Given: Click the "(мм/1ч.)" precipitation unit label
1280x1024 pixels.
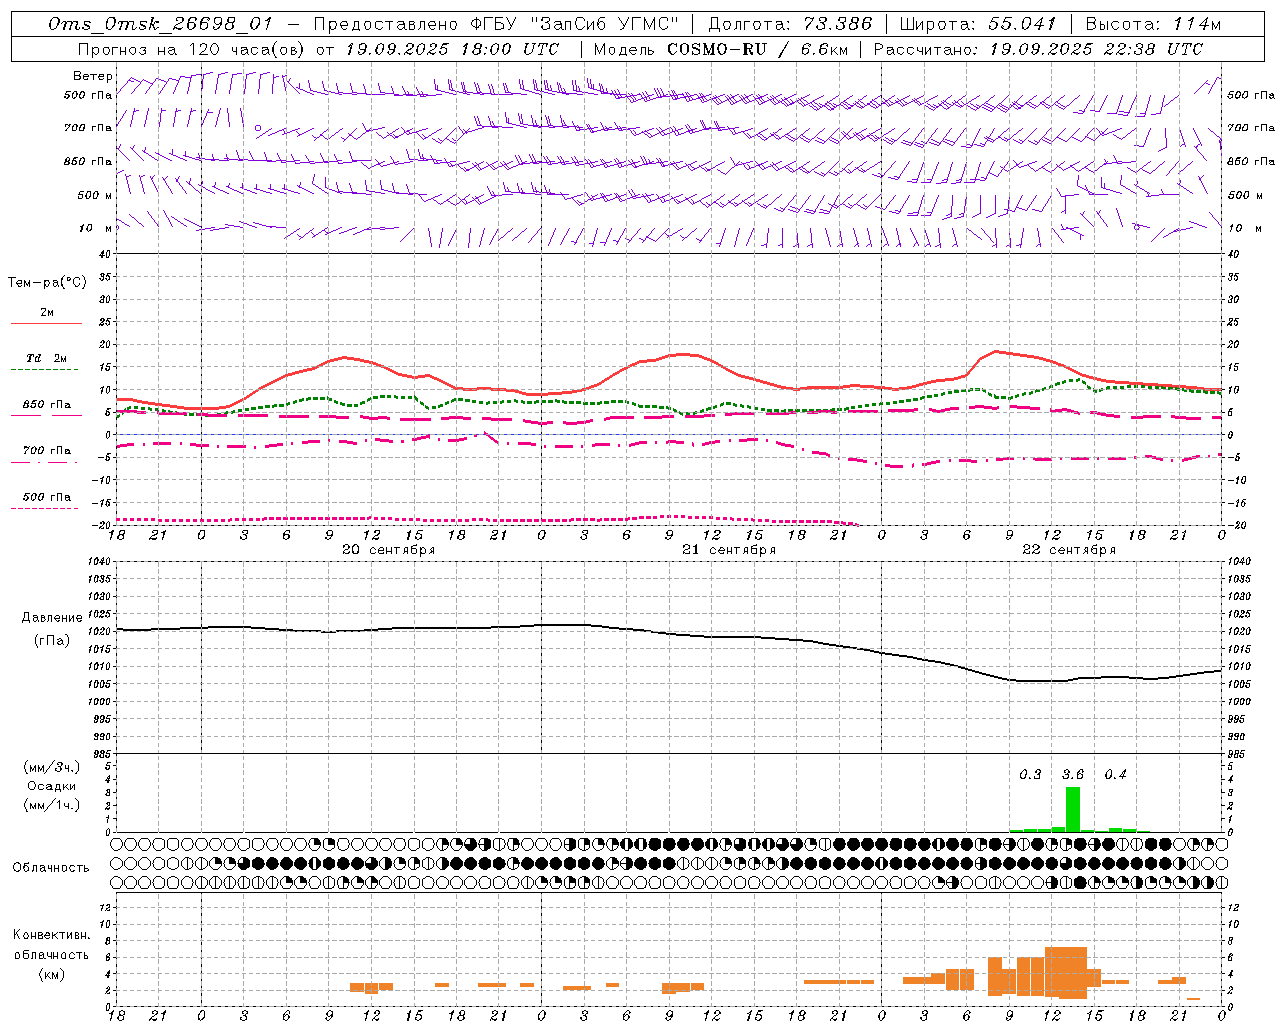Looking at the screenshot, I should 51,805.
